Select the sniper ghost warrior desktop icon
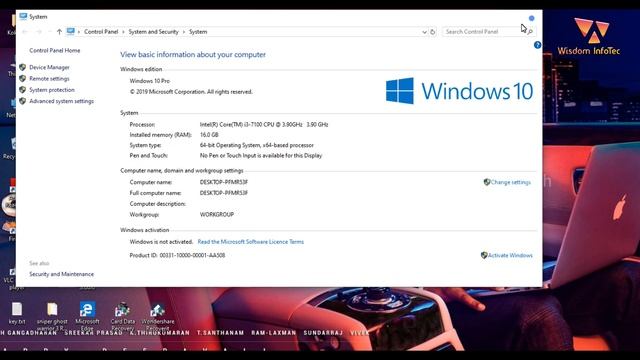 coord(52,316)
